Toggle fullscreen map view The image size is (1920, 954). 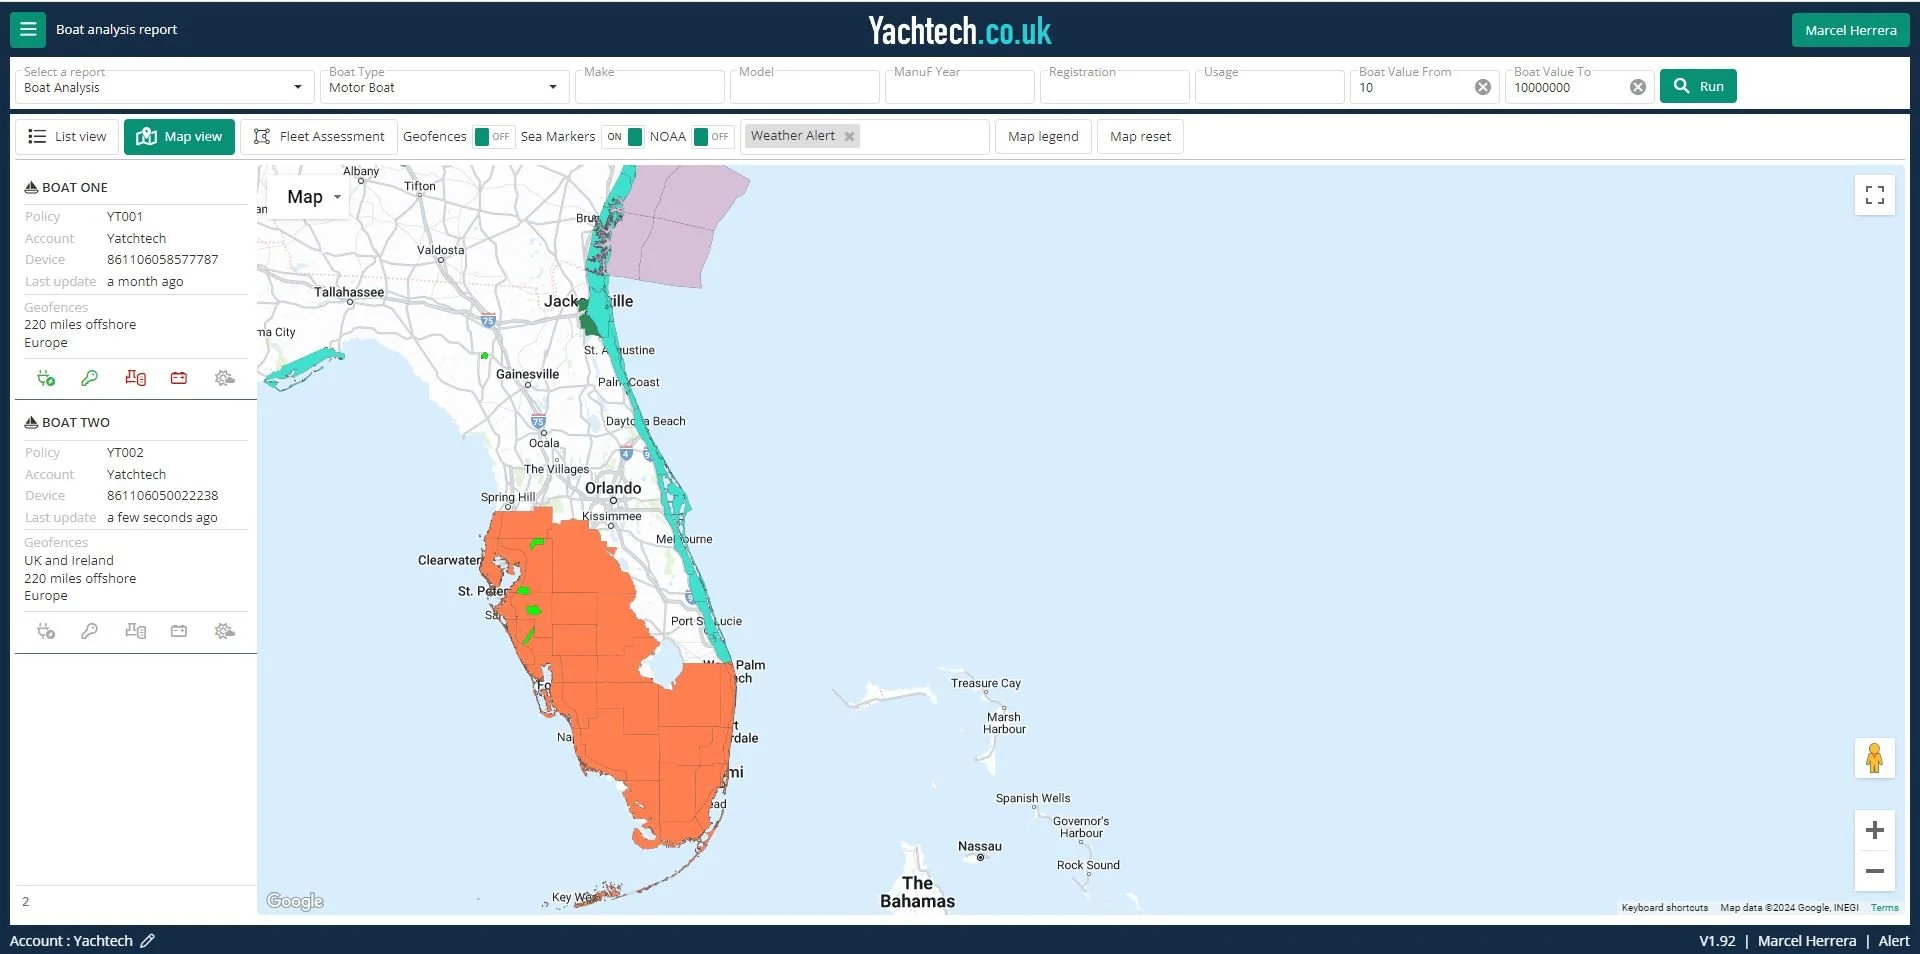click(1874, 195)
